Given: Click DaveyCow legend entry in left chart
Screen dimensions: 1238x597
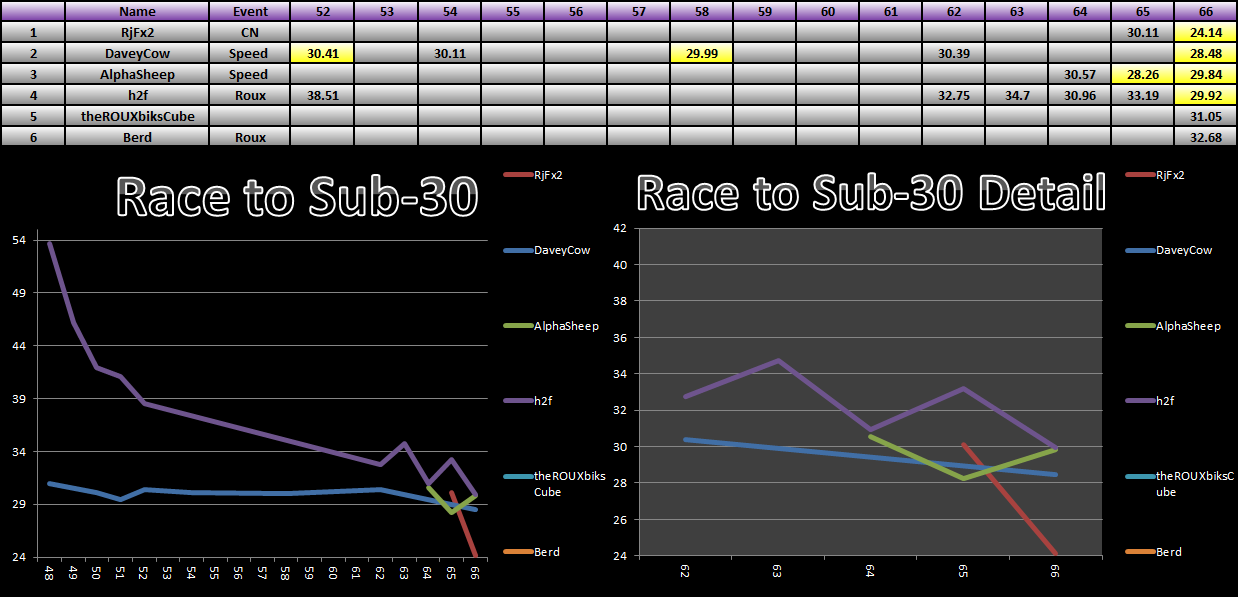Looking at the screenshot, I should tap(547, 250).
